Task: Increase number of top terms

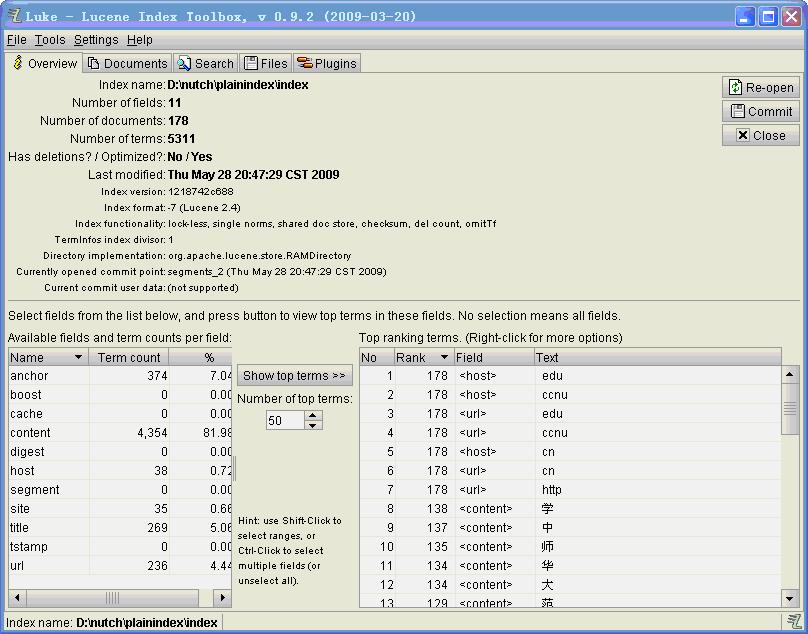Action: [313, 415]
